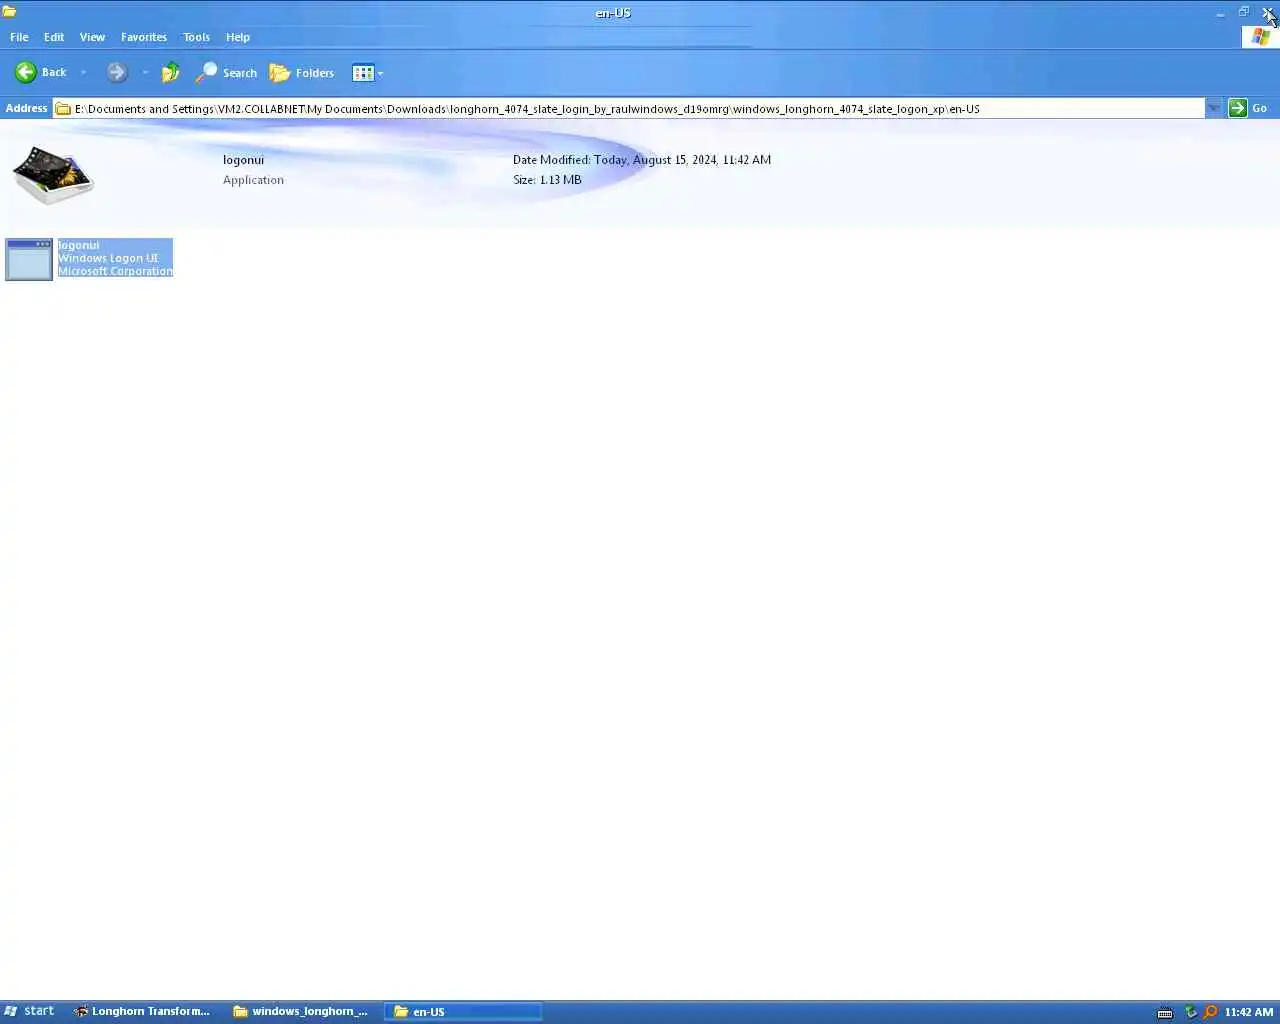Select the logonui application file icon
Viewport: 1280px width, 1024px height.
(29, 259)
